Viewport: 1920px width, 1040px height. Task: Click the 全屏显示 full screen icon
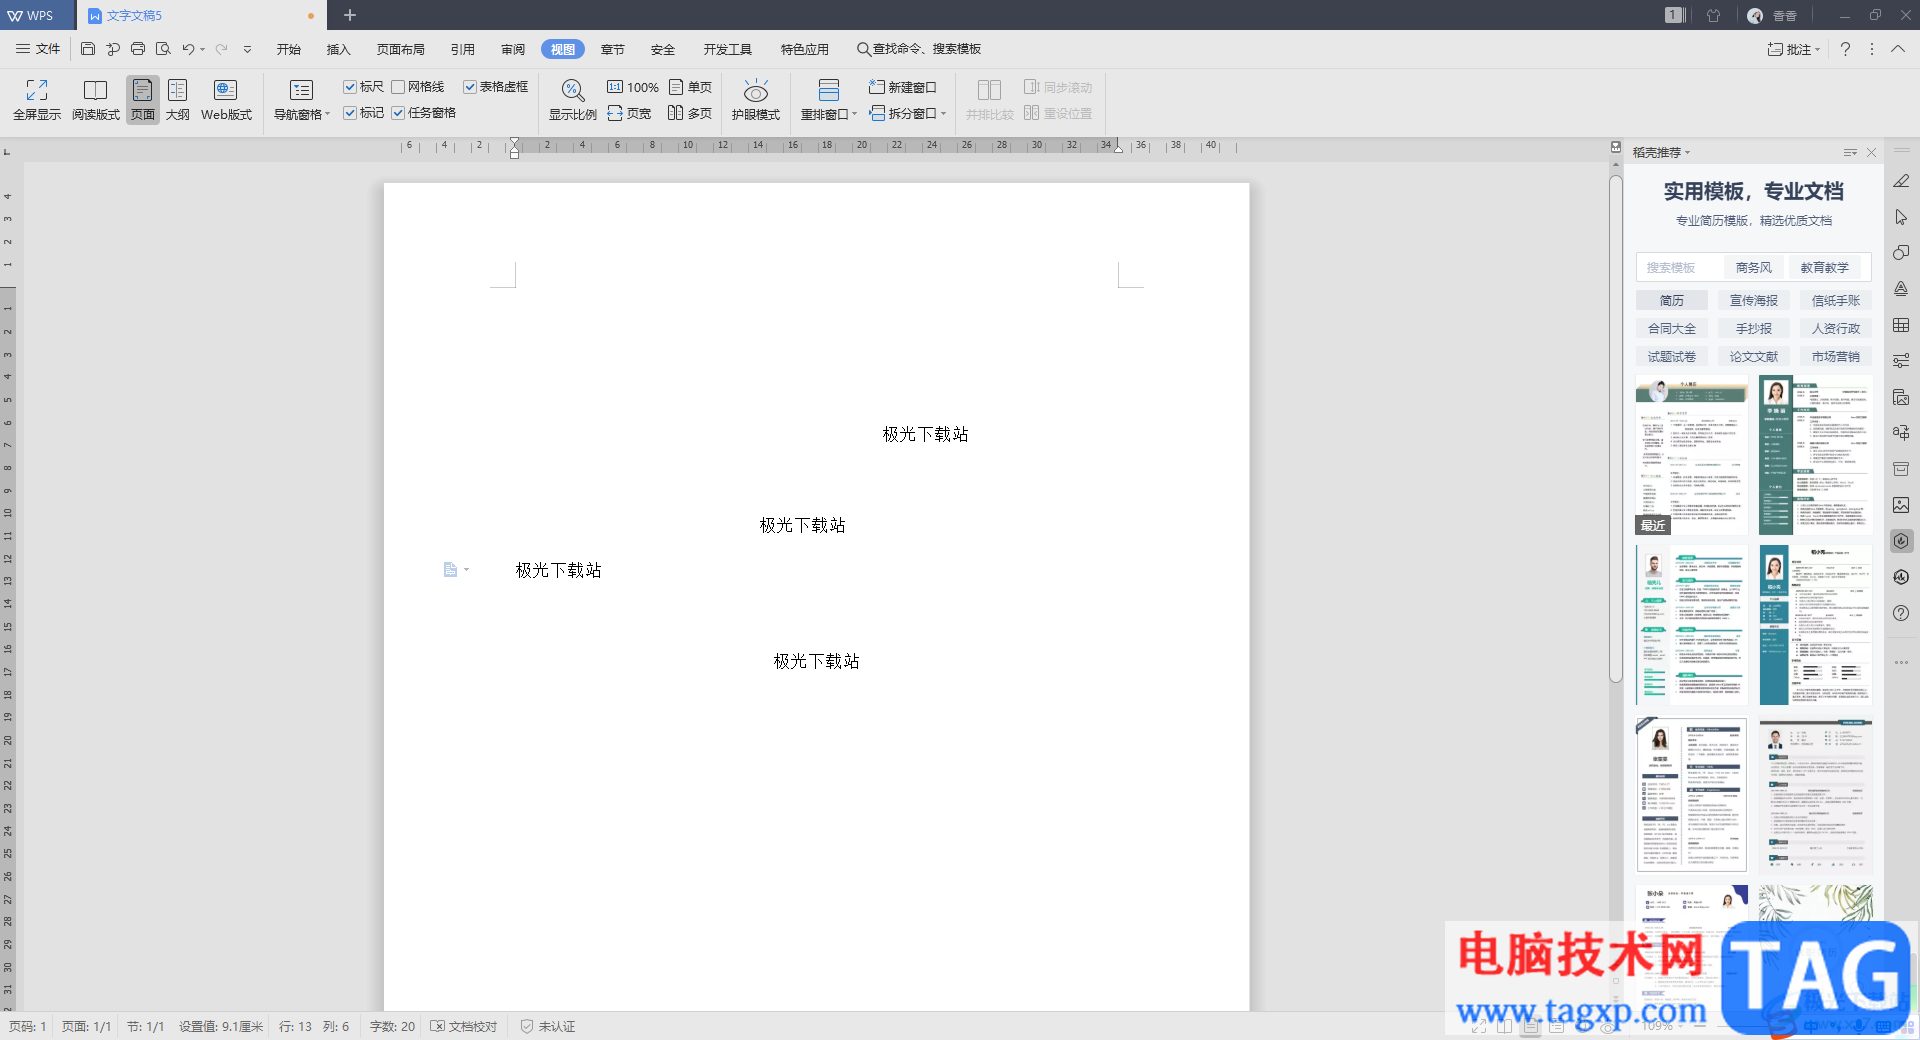[37, 100]
